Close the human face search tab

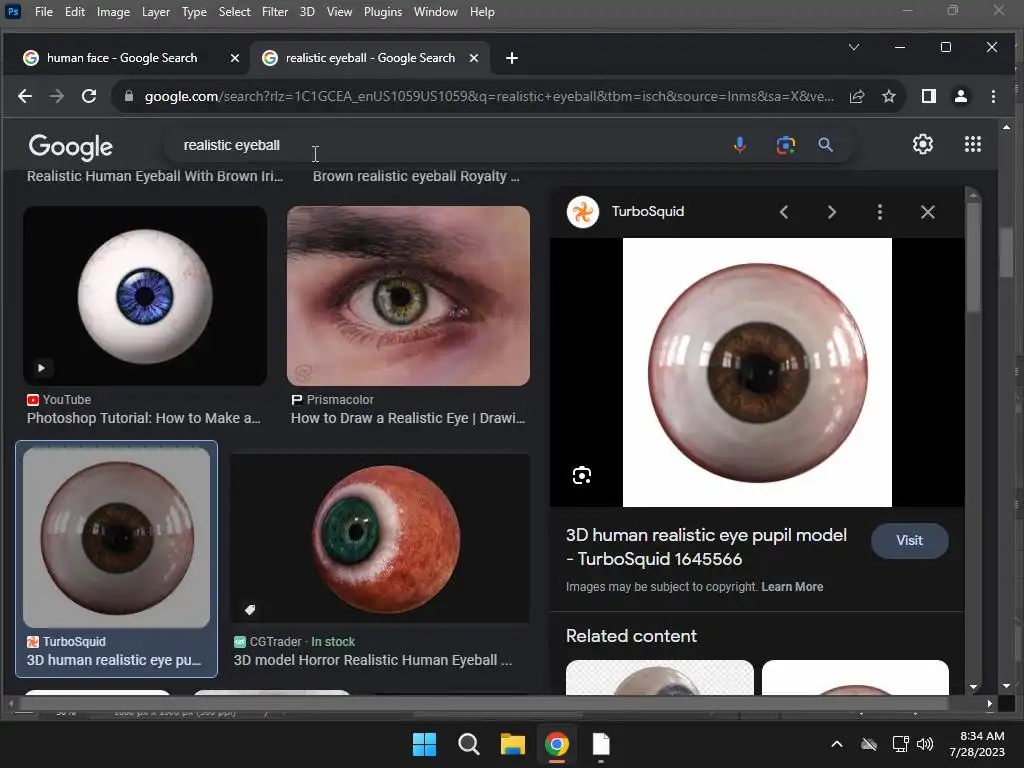[235, 58]
